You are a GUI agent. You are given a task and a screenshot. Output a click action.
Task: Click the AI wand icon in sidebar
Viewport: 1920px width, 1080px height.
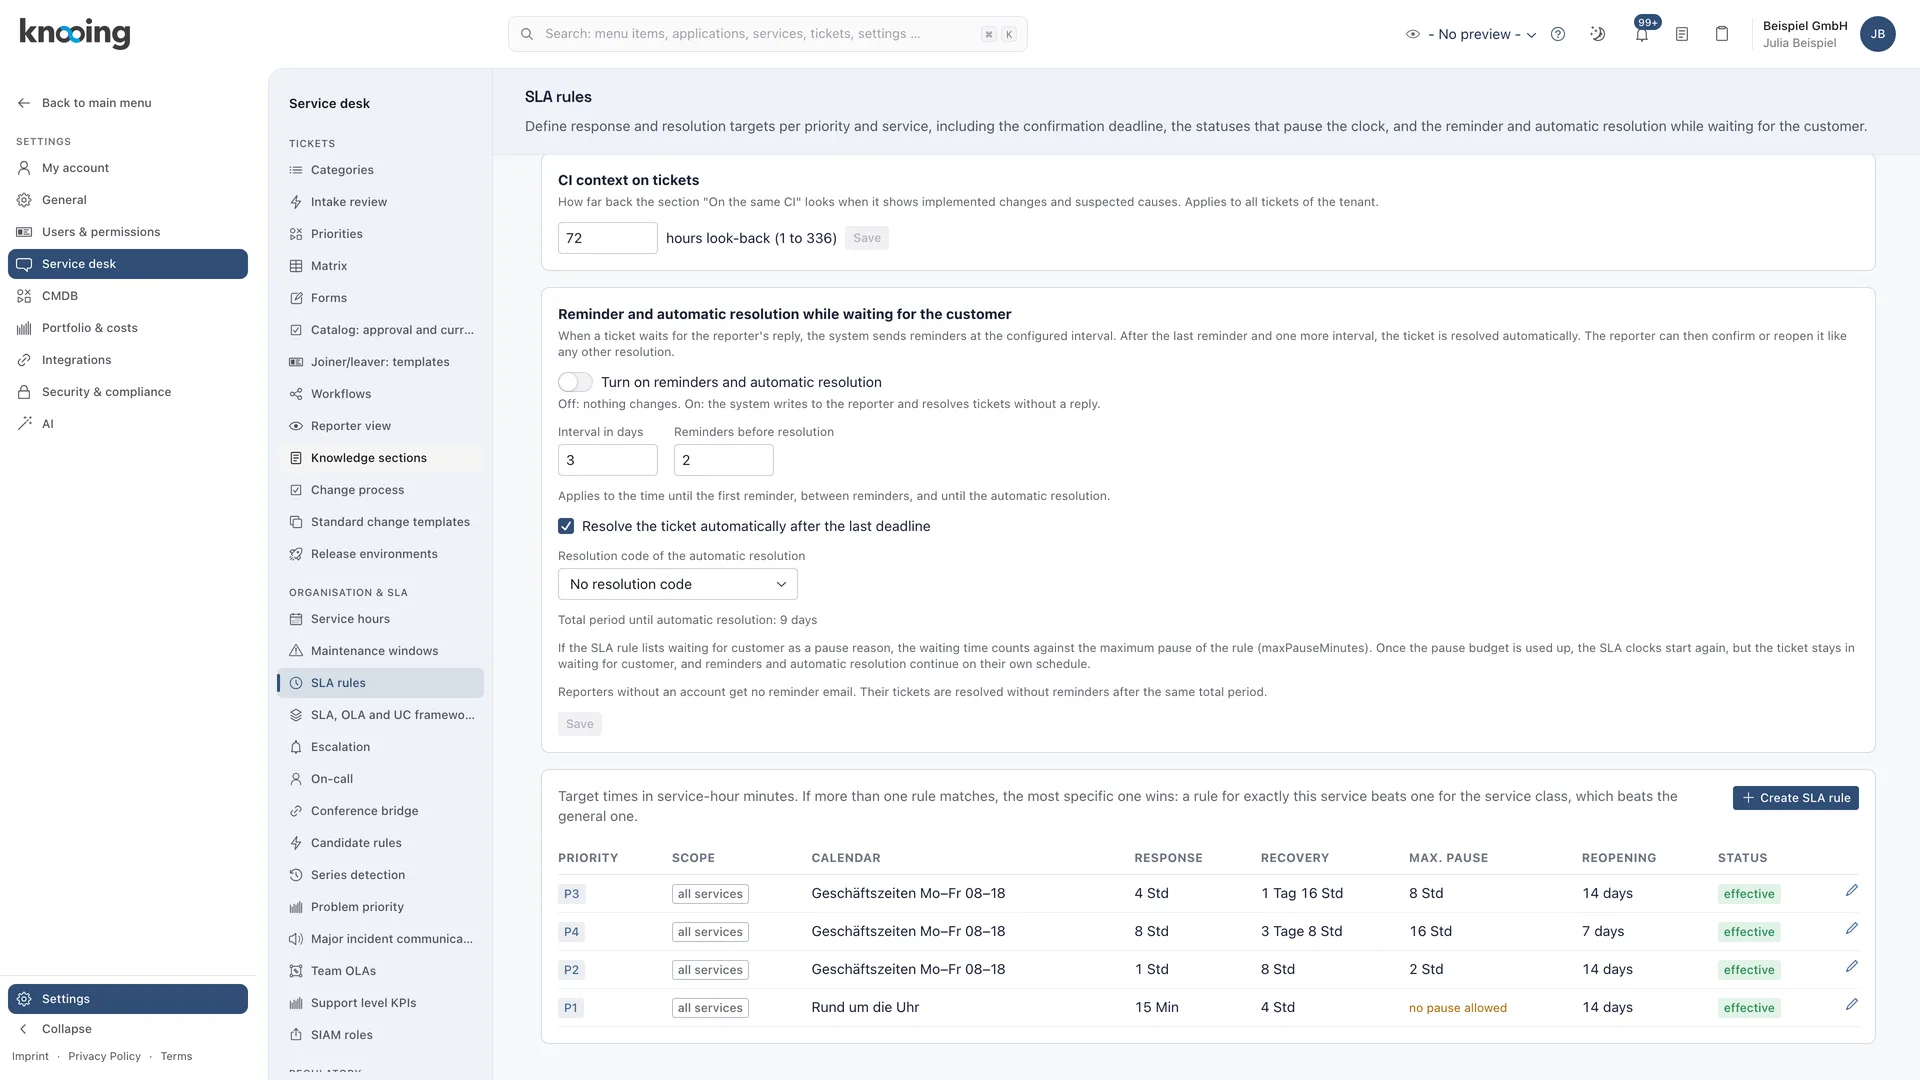pos(24,424)
